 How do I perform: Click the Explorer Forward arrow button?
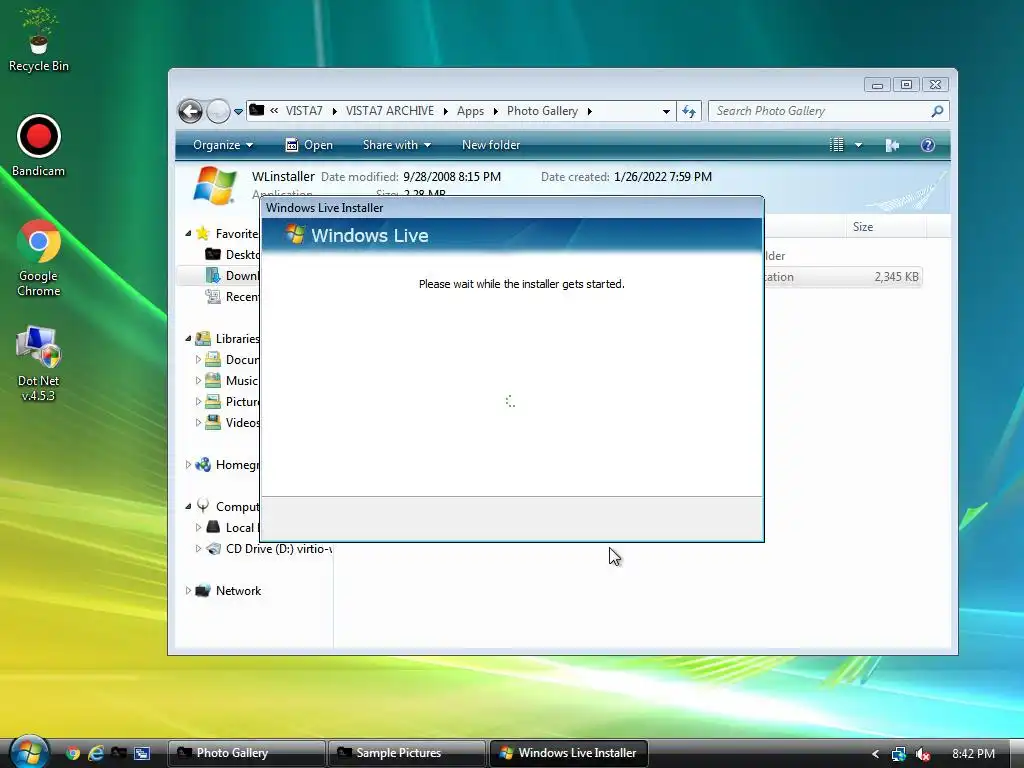click(x=218, y=111)
